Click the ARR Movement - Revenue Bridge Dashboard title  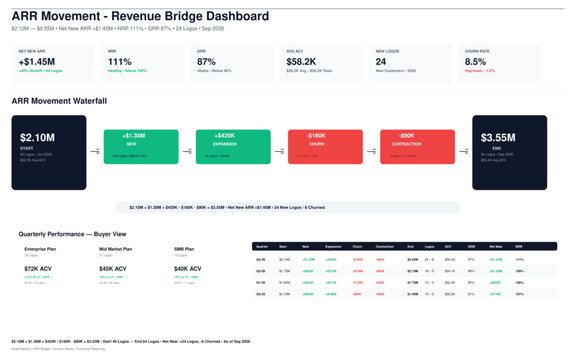point(140,16)
